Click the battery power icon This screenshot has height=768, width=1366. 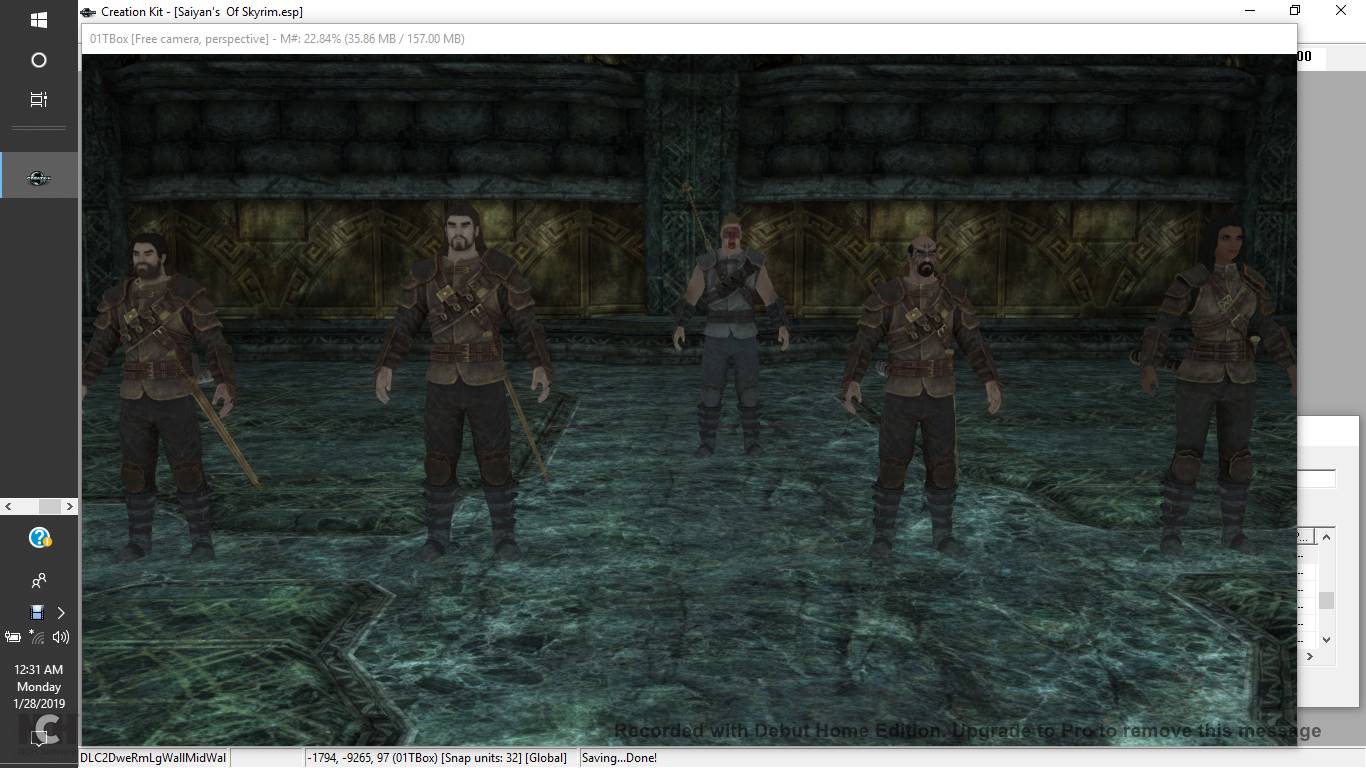pos(13,637)
